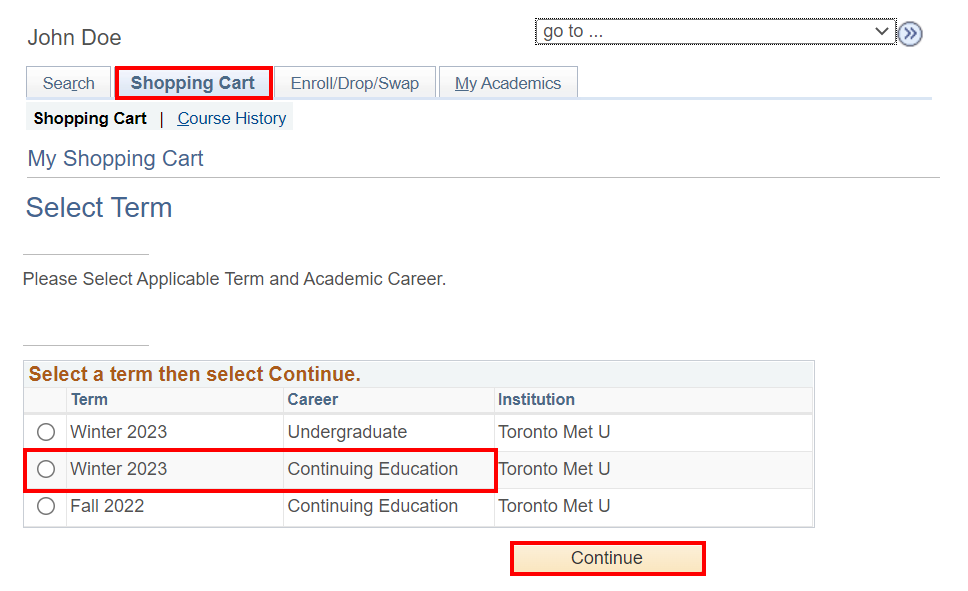Click the Institution column header
This screenshot has width=968, height=591.
coord(536,400)
